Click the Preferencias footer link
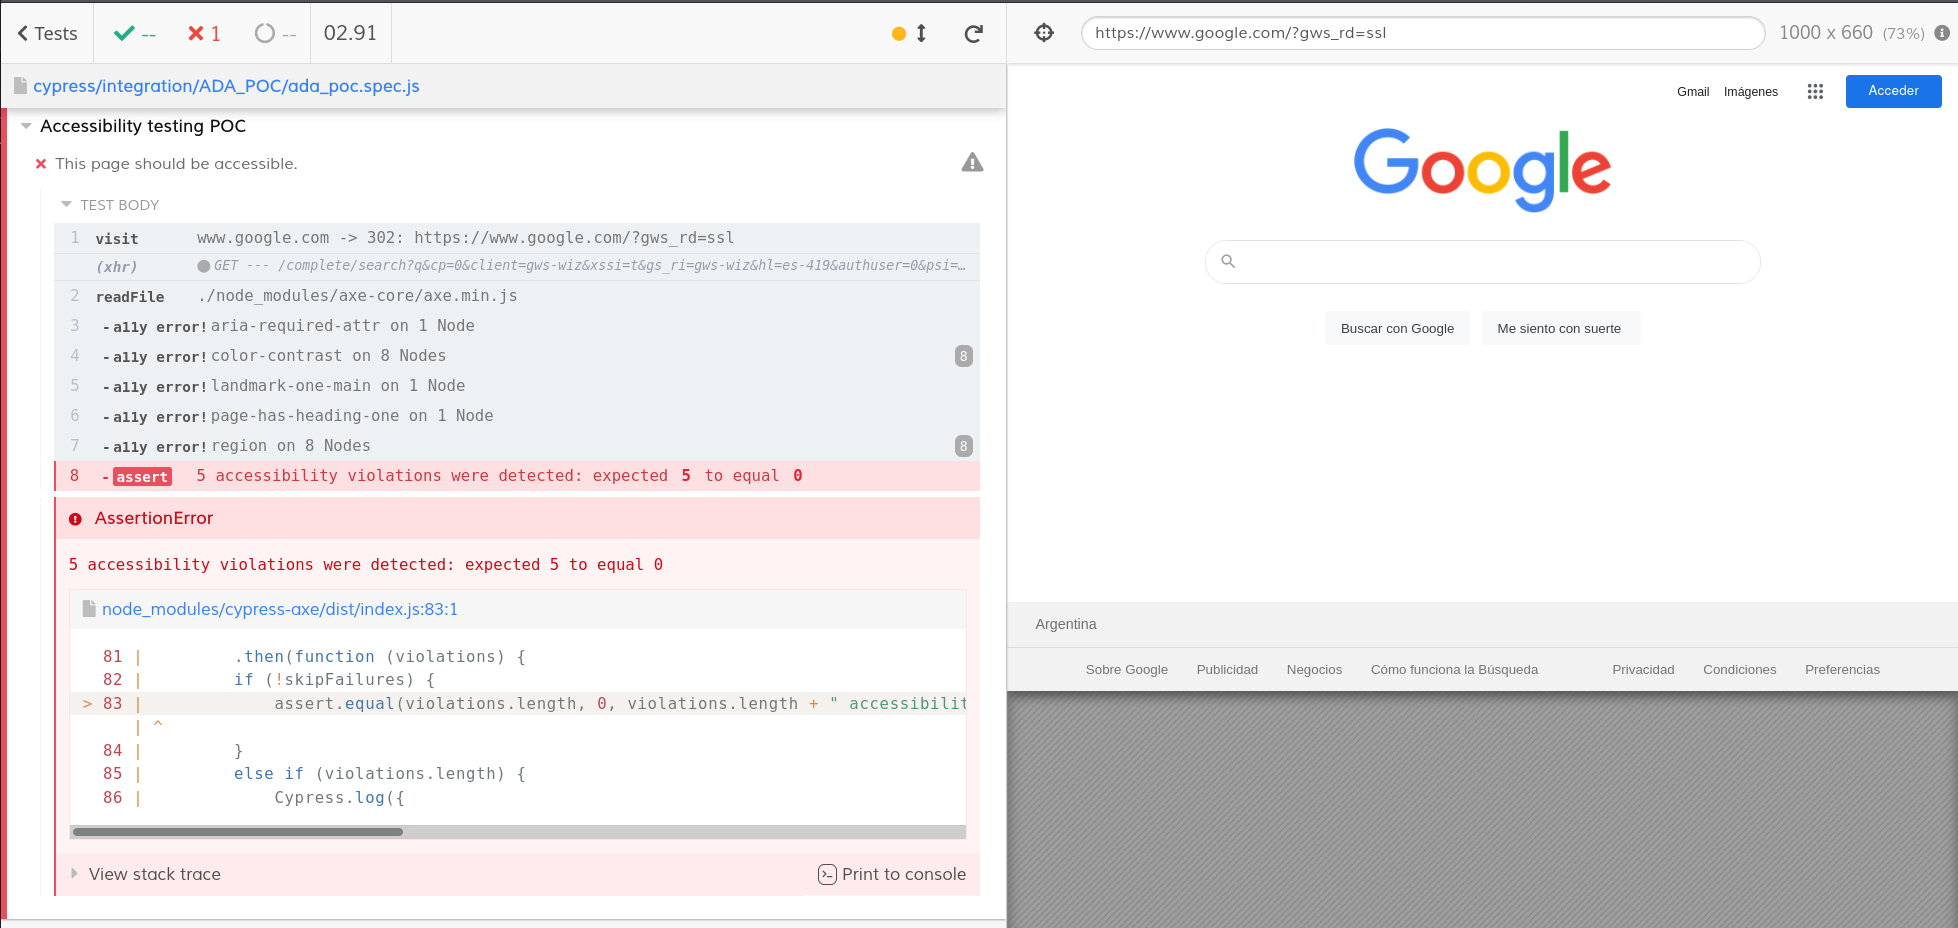The height and width of the screenshot is (928, 1958). pyautogui.click(x=1842, y=670)
